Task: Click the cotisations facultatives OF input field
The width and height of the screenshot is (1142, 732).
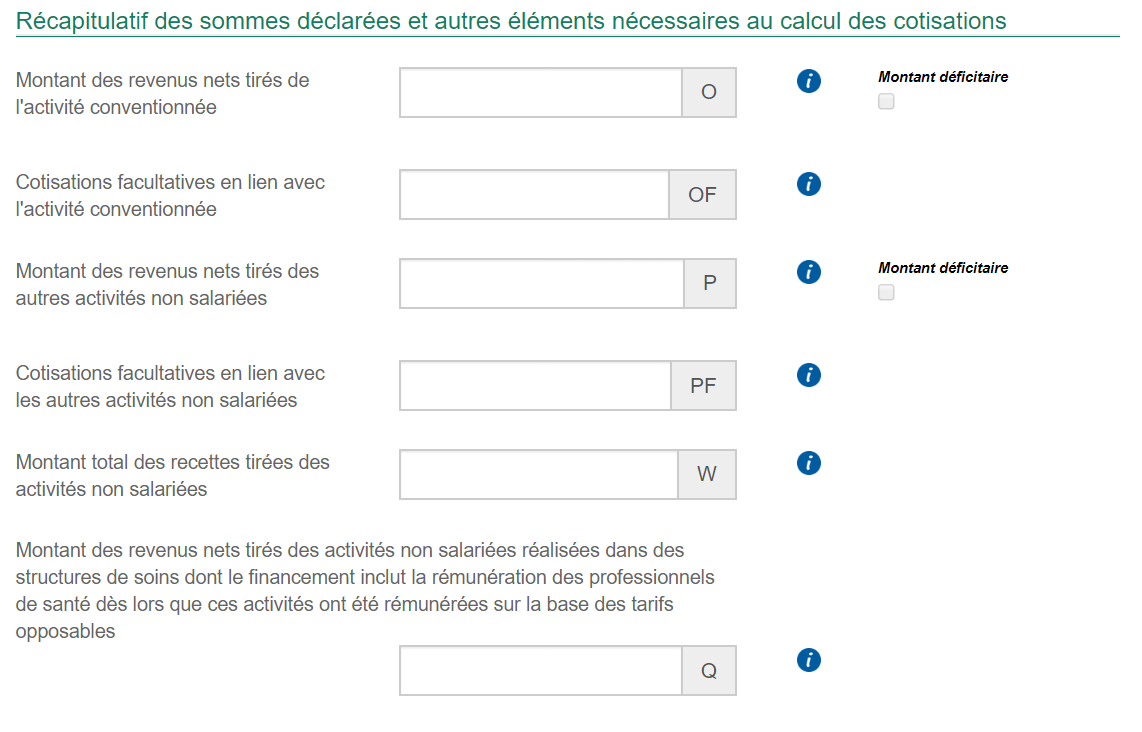Action: pyautogui.click(x=534, y=195)
